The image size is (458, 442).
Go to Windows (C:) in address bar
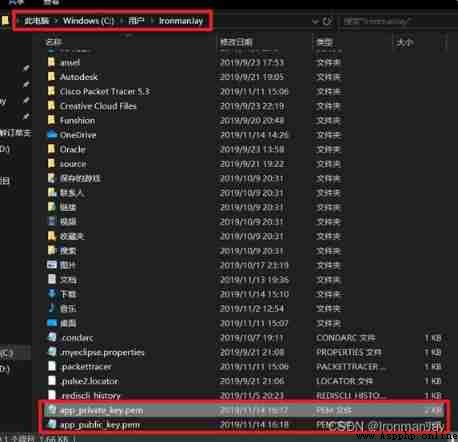[89, 21]
